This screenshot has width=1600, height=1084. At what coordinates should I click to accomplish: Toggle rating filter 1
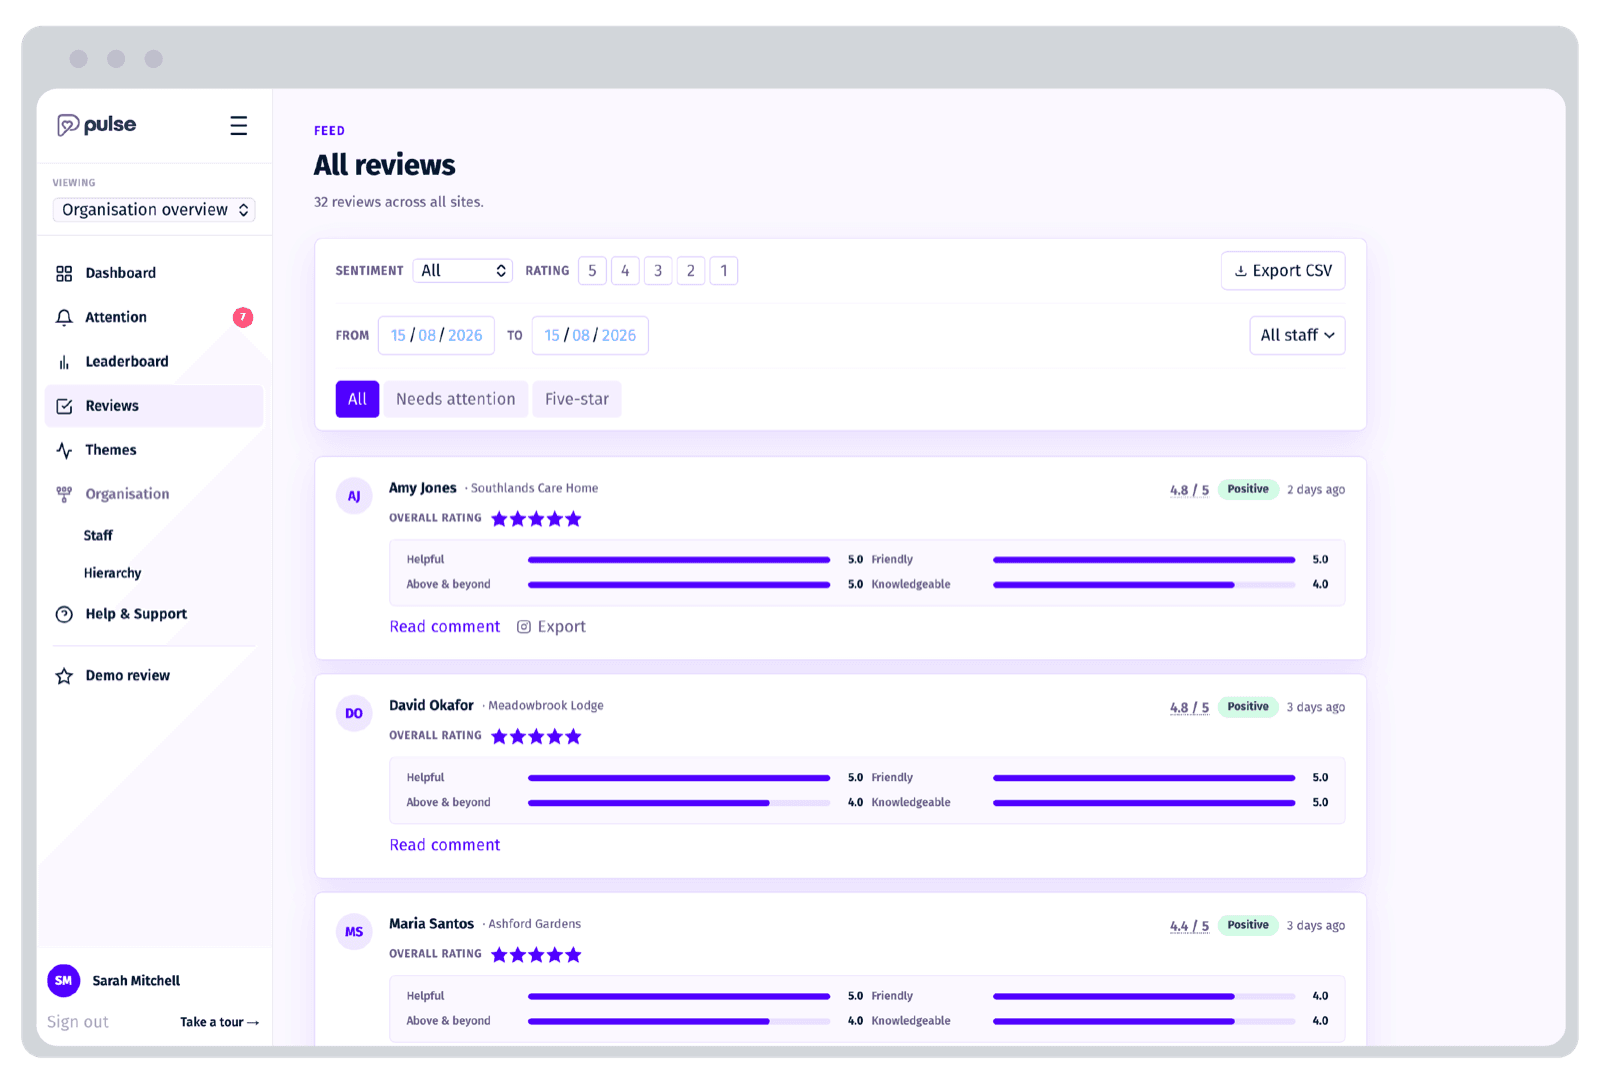click(724, 271)
